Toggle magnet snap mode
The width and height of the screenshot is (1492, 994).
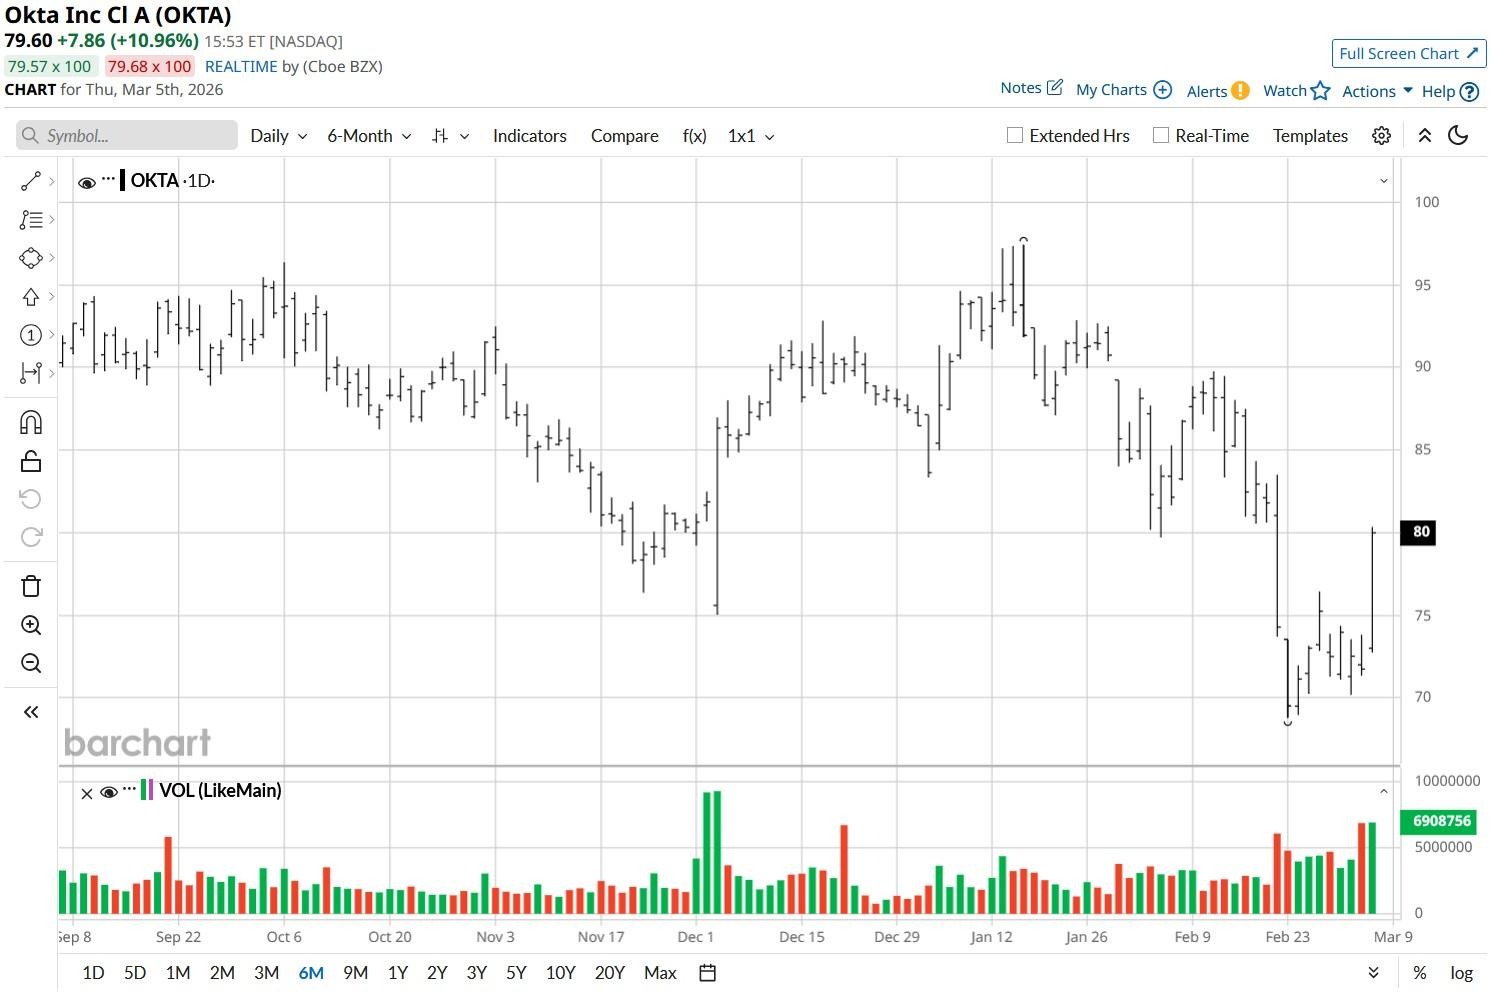pyautogui.click(x=31, y=422)
